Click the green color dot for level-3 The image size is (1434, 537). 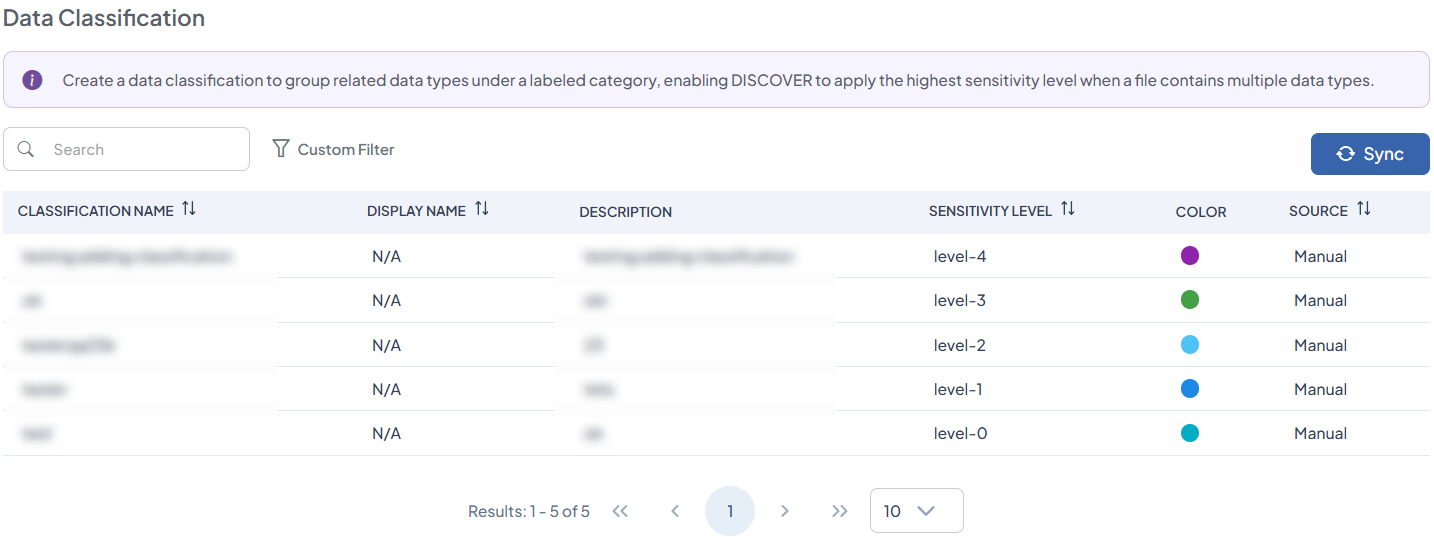pos(1189,300)
